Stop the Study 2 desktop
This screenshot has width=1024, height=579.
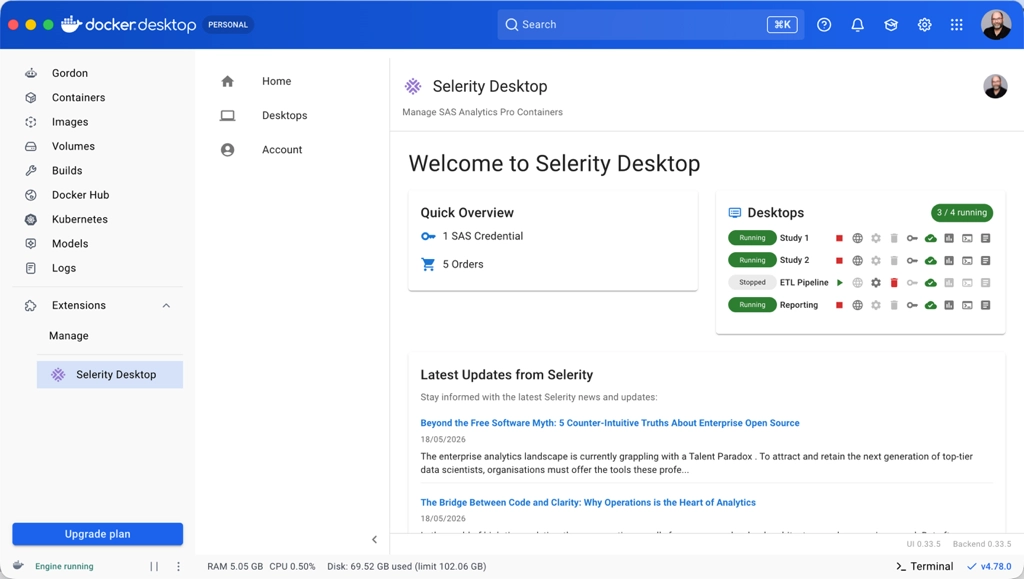pos(839,260)
